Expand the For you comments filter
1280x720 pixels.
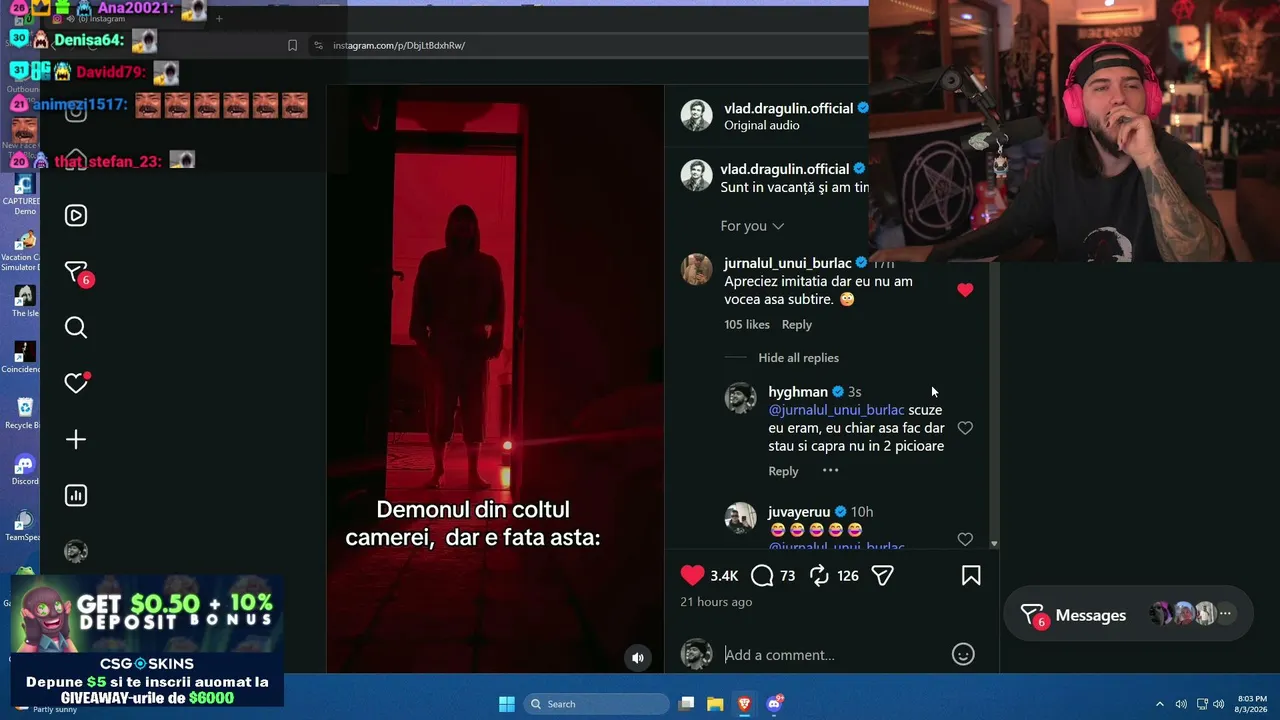coord(752,226)
